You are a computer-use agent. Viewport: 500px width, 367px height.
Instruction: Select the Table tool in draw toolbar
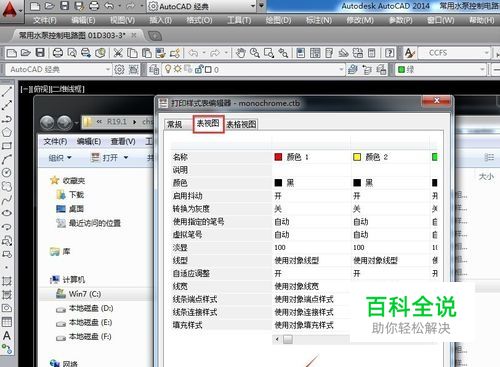tap(7, 322)
